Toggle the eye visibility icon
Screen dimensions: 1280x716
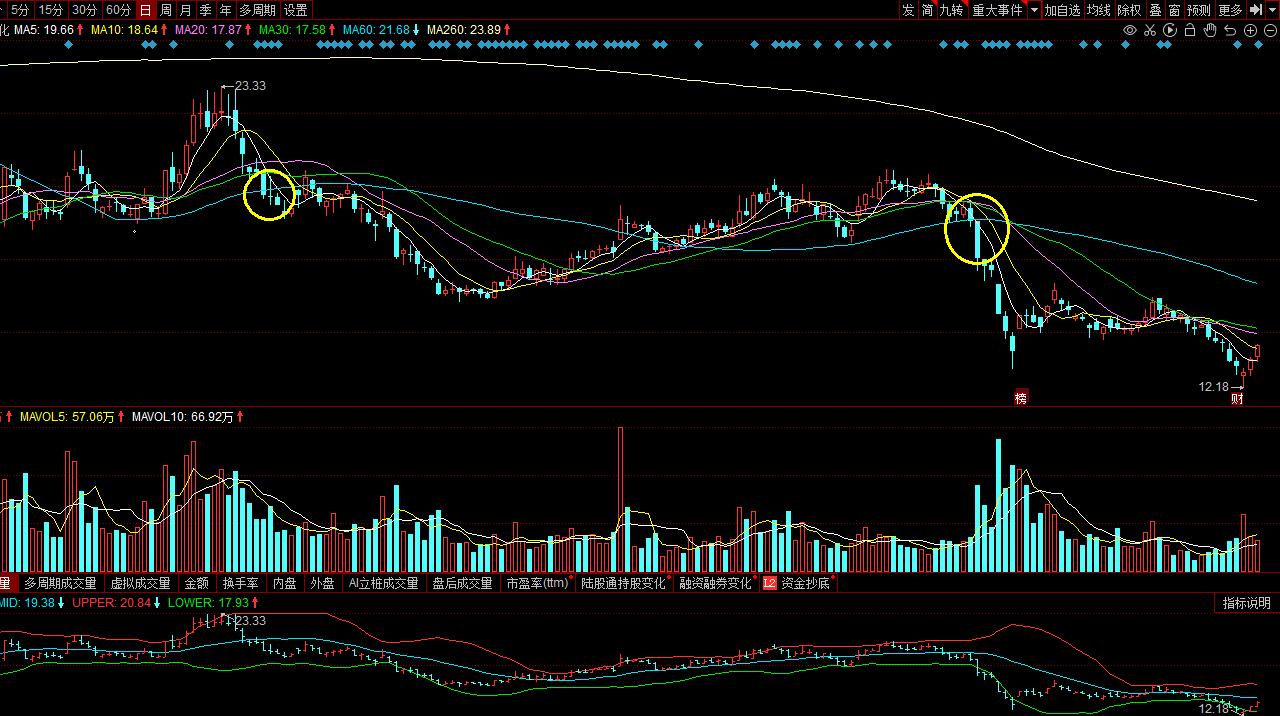(1130, 30)
